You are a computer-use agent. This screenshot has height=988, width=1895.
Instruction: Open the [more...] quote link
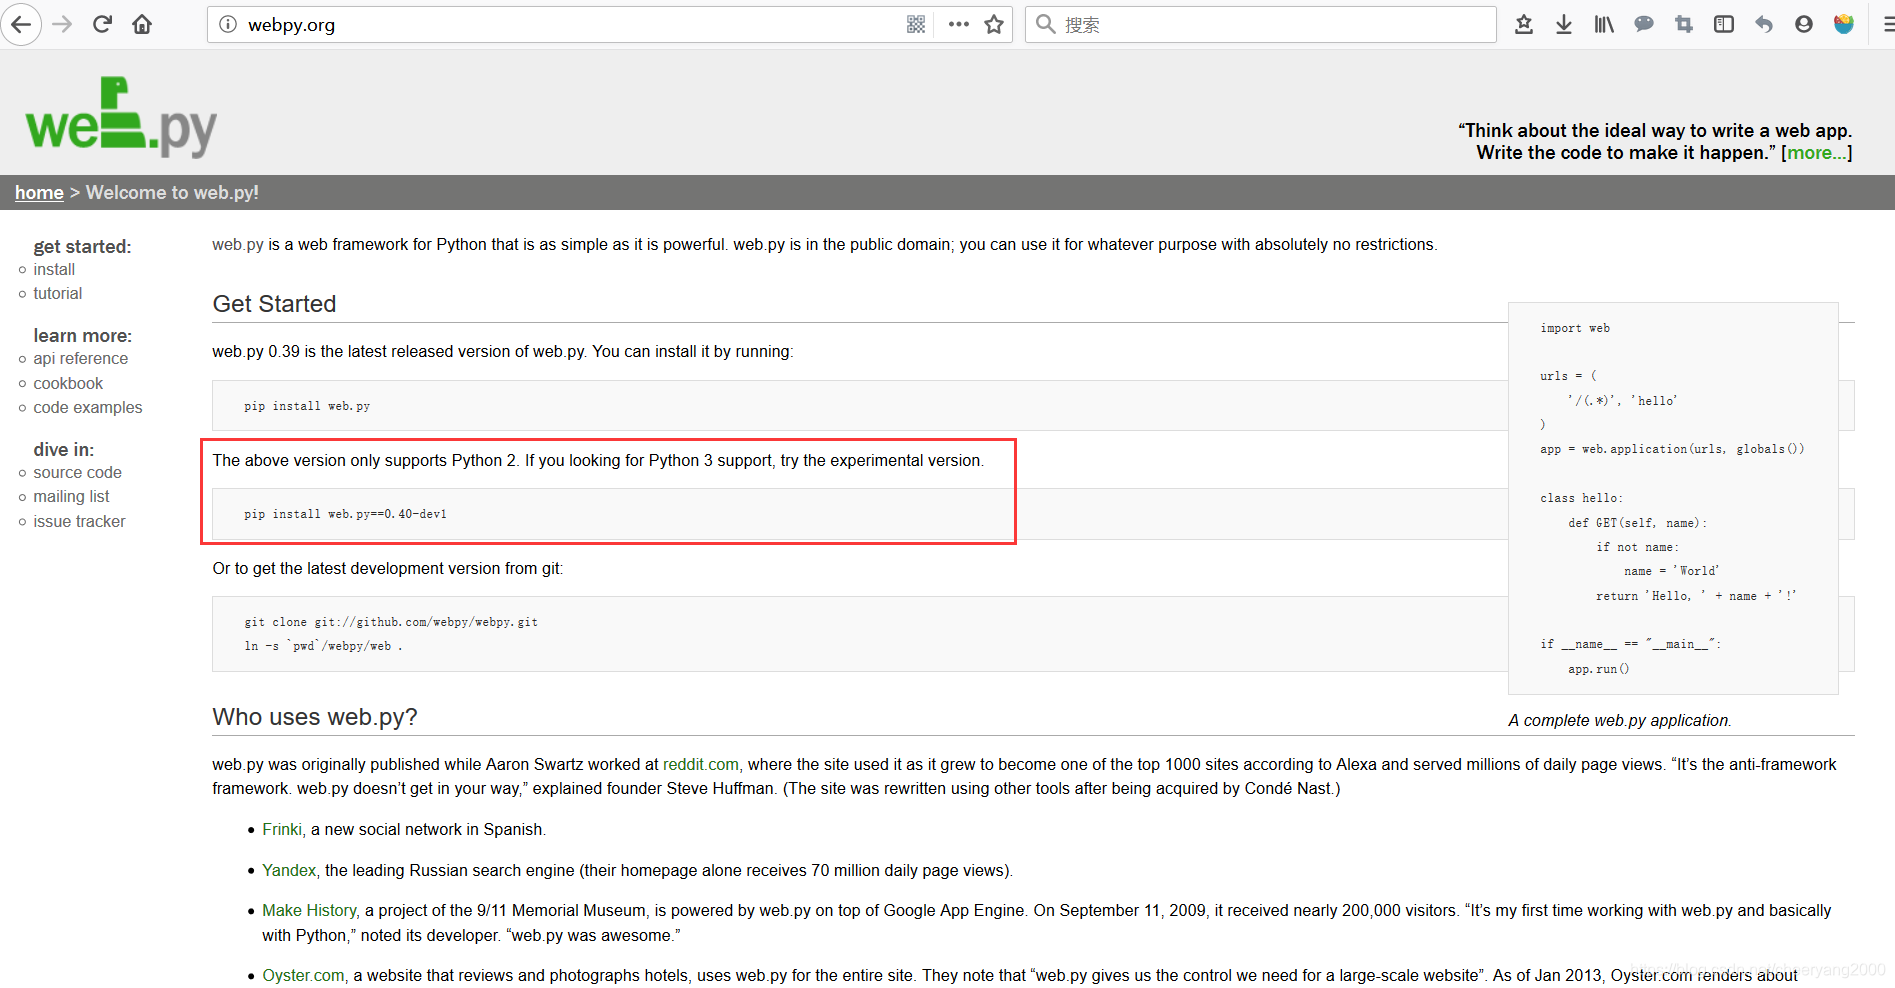click(1816, 153)
